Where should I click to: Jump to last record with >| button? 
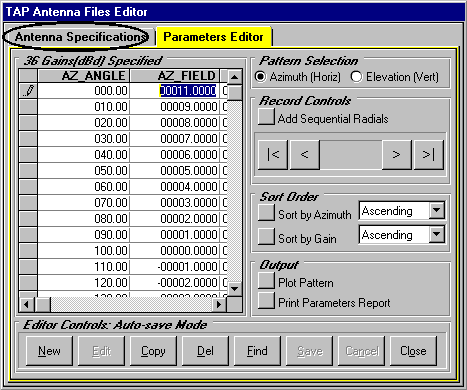pos(429,155)
